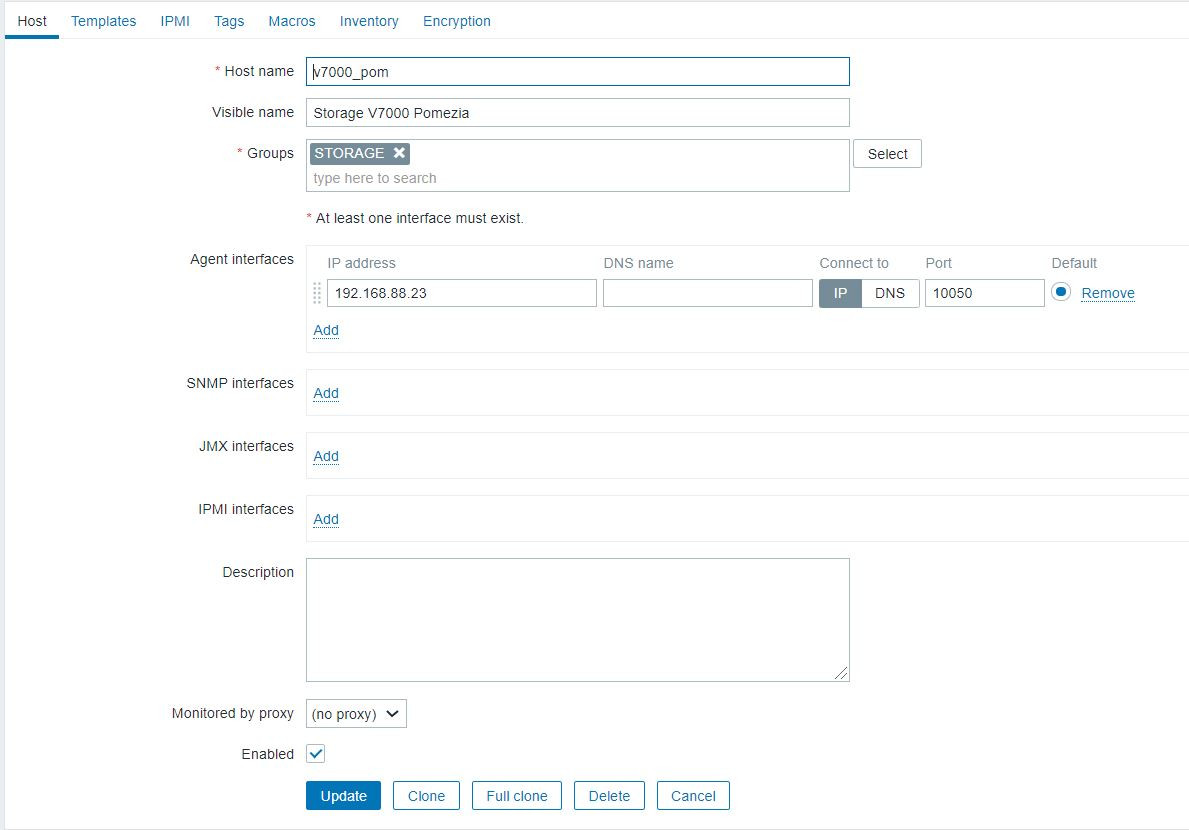Add a JMX interface

326,456
